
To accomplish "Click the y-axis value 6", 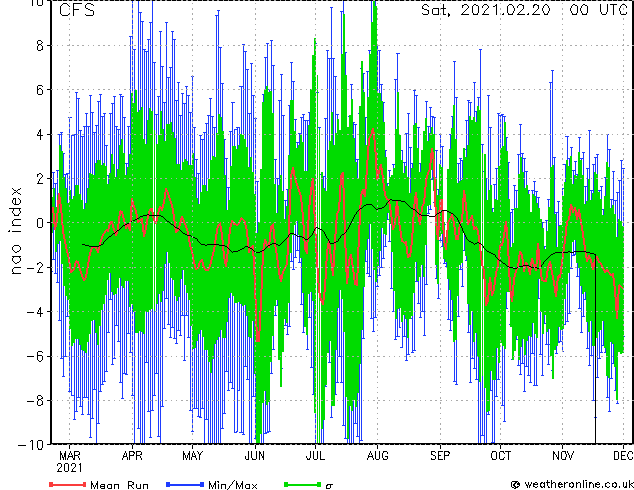I will pyautogui.click(x=40, y=90).
